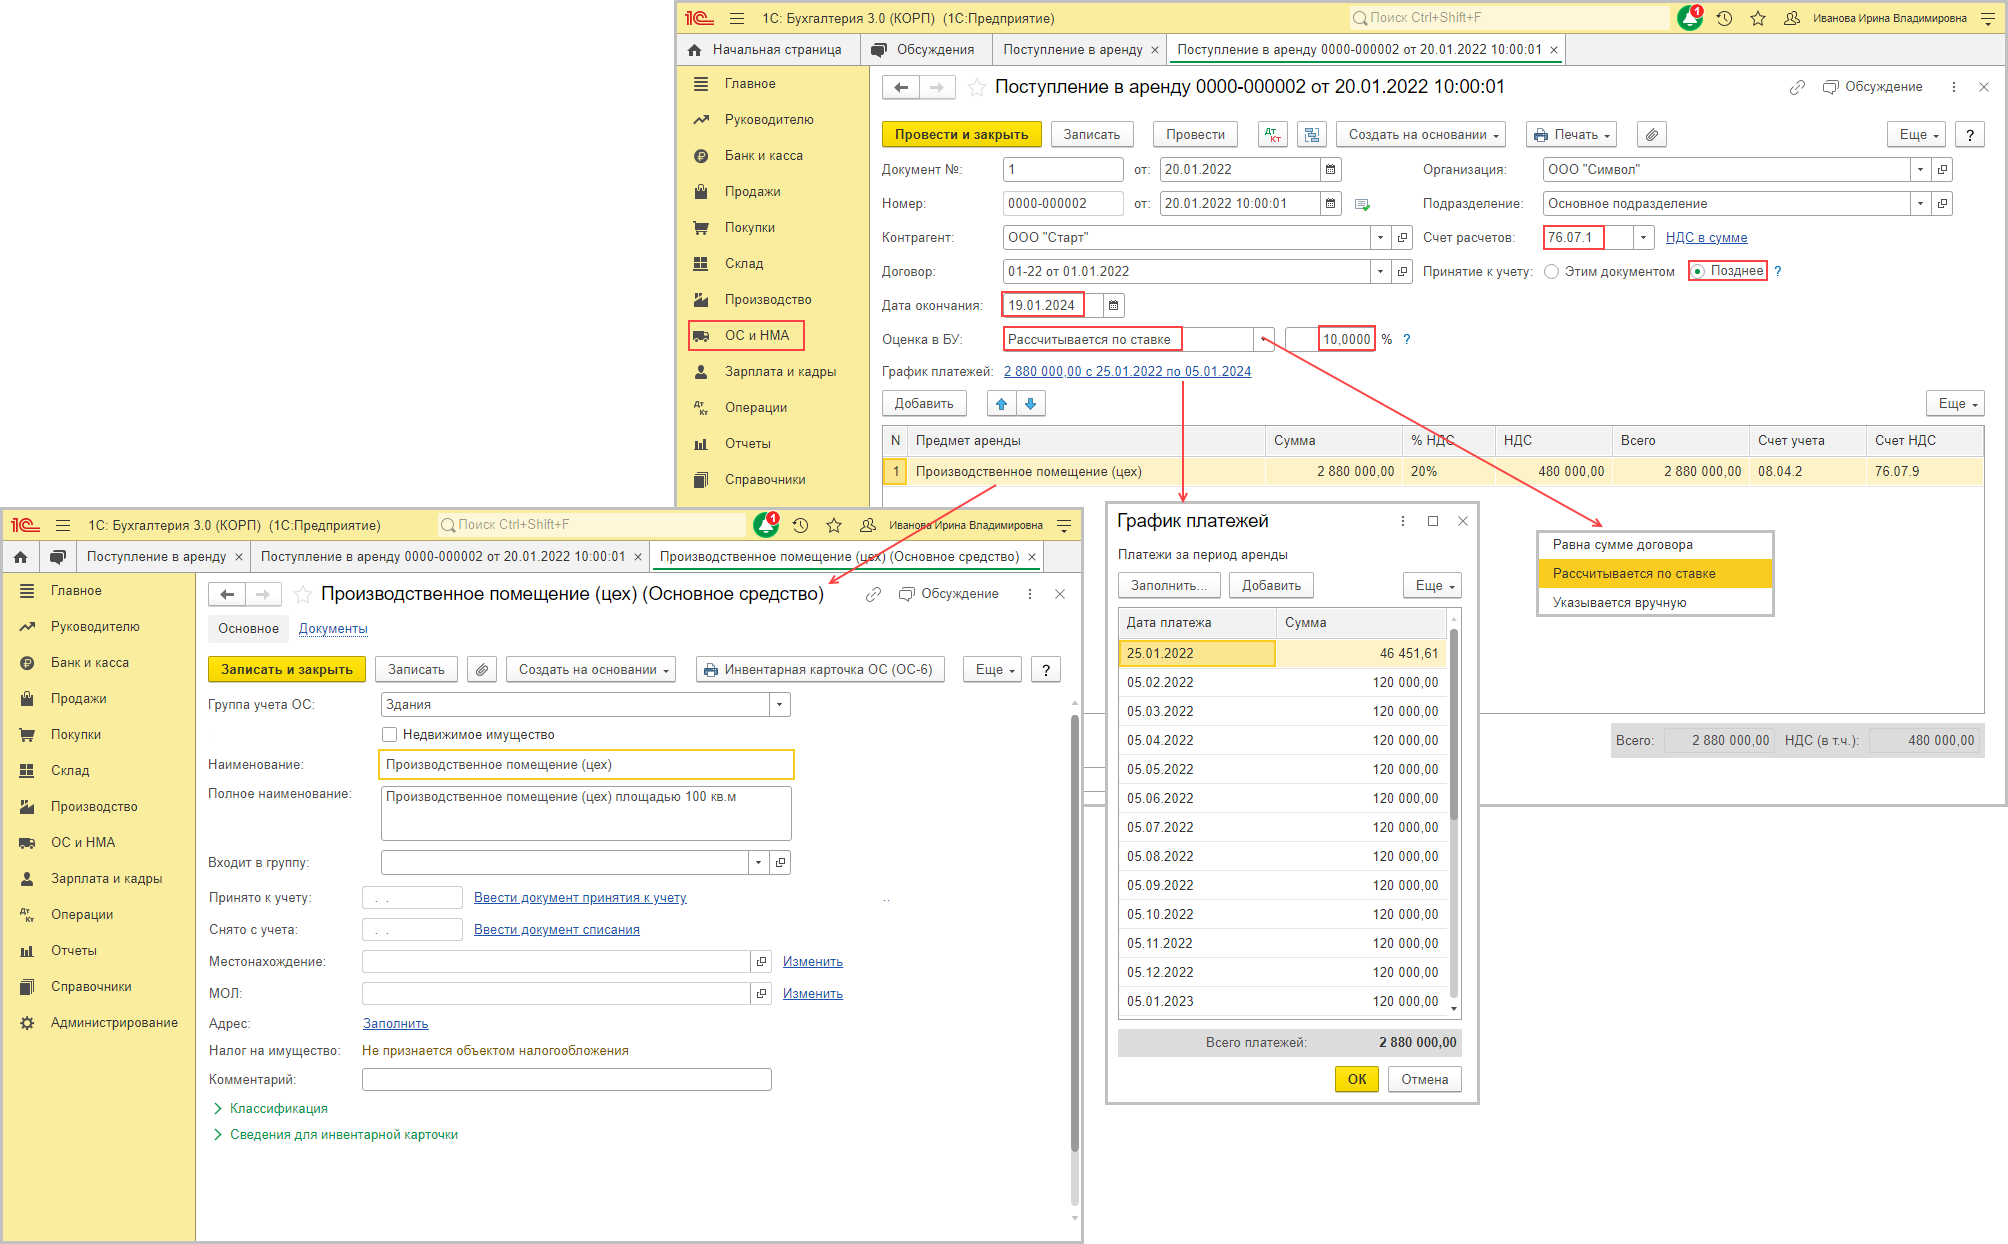The width and height of the screenshot is (2008, 1244).
Task: Select 05.06.2022 payment row
Action: (1282, 799)
